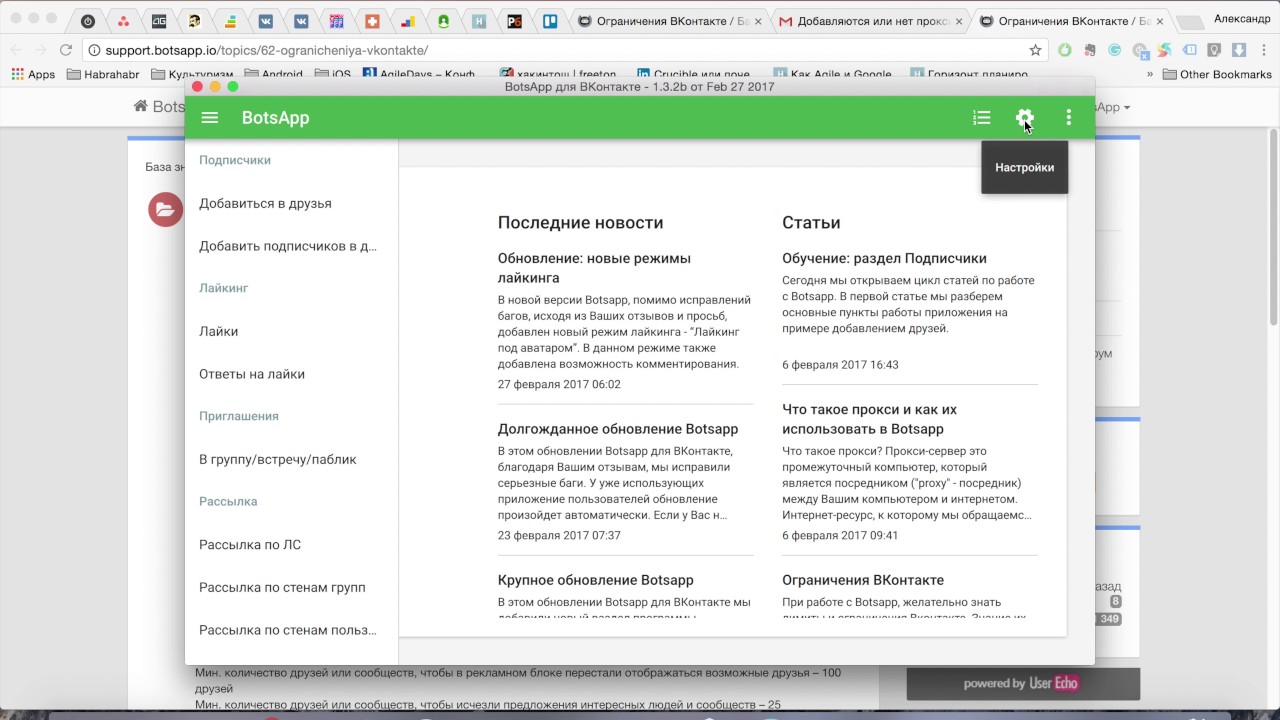Reload the page in Chrome
1280x720 pixels.
point(66,50)
